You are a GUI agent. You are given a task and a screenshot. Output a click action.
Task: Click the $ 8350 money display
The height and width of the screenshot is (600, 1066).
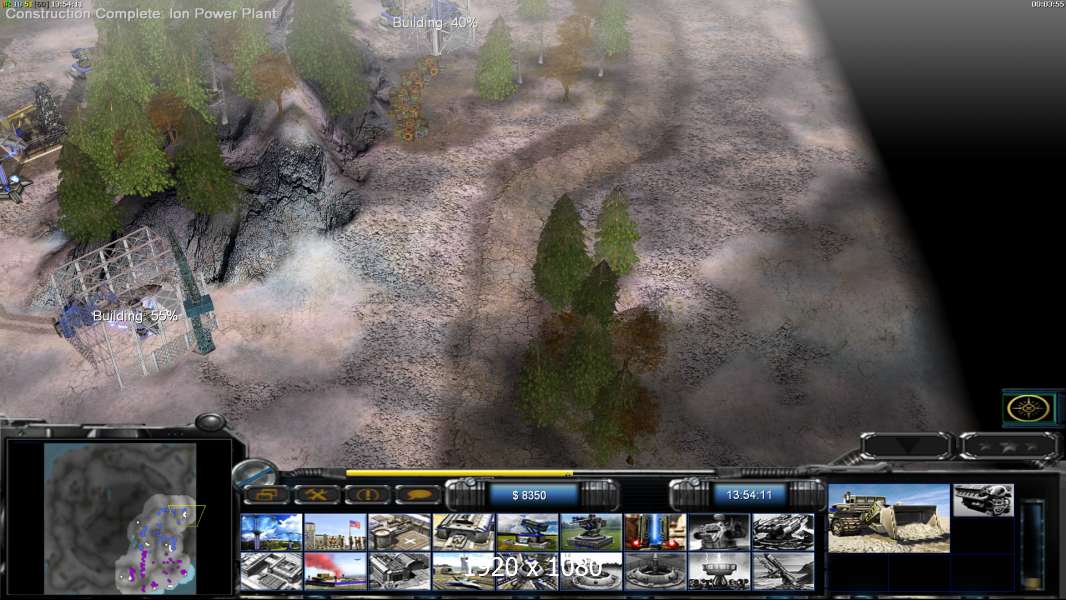pyautogui.click(x=530, y=495)
